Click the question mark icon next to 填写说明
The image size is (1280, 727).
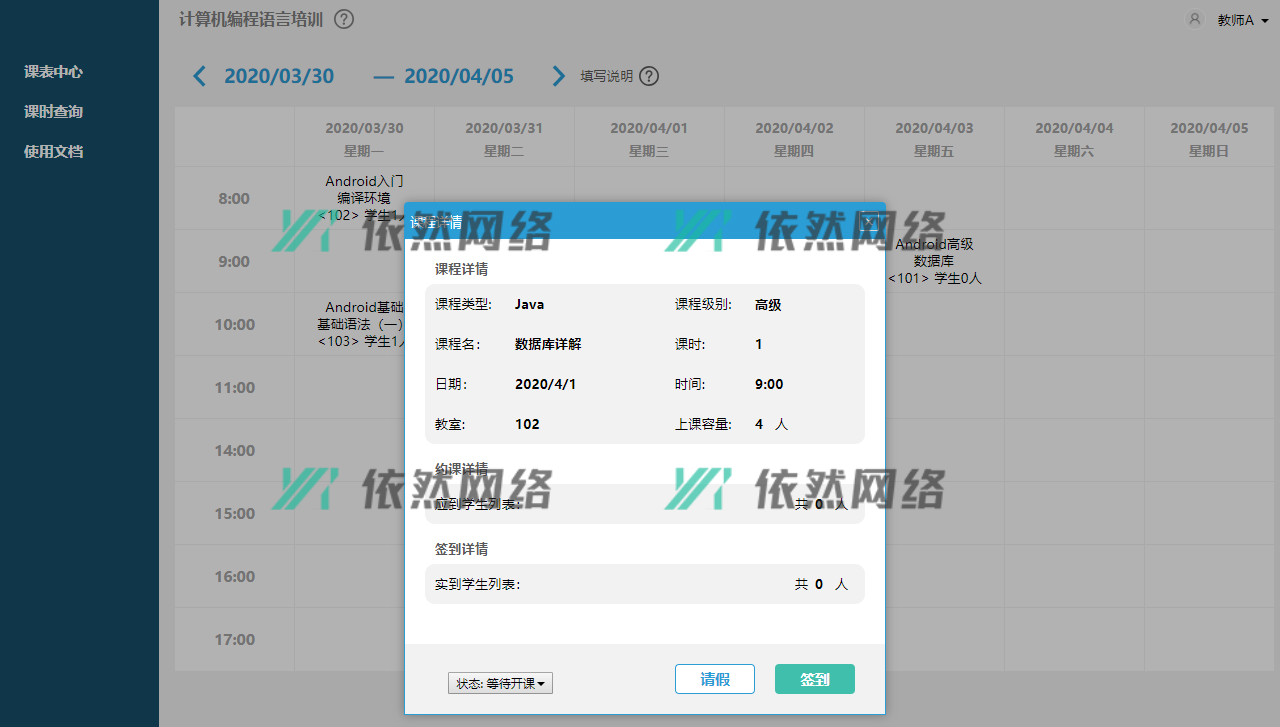pos(649,76)
